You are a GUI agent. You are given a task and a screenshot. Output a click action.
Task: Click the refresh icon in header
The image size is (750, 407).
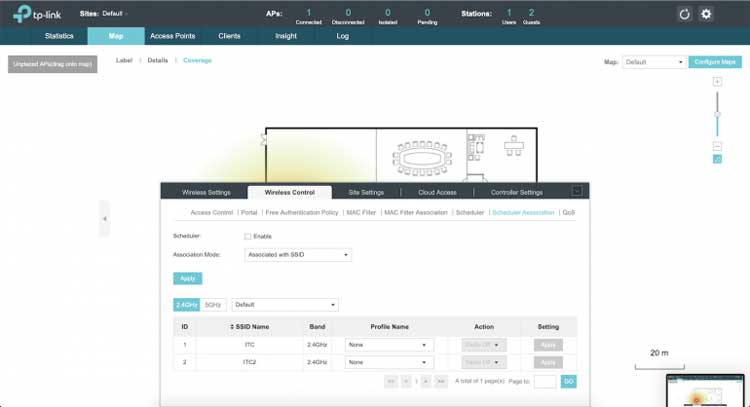pyautogui.click(x=685, y=14)
